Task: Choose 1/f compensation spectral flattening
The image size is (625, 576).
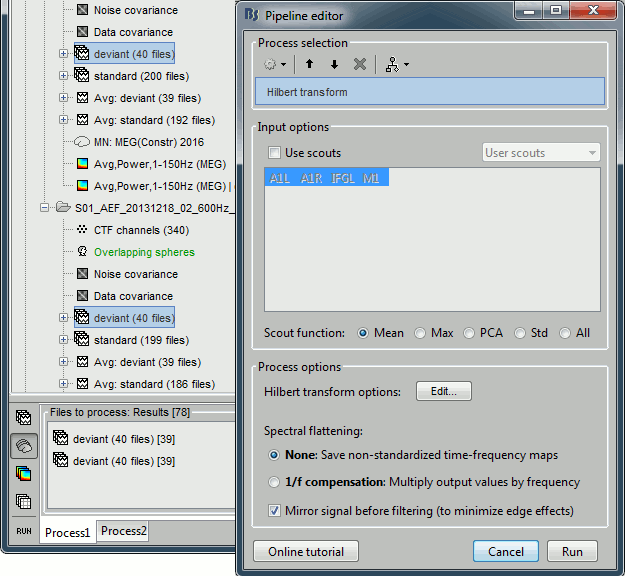Action: pos(274,482)
